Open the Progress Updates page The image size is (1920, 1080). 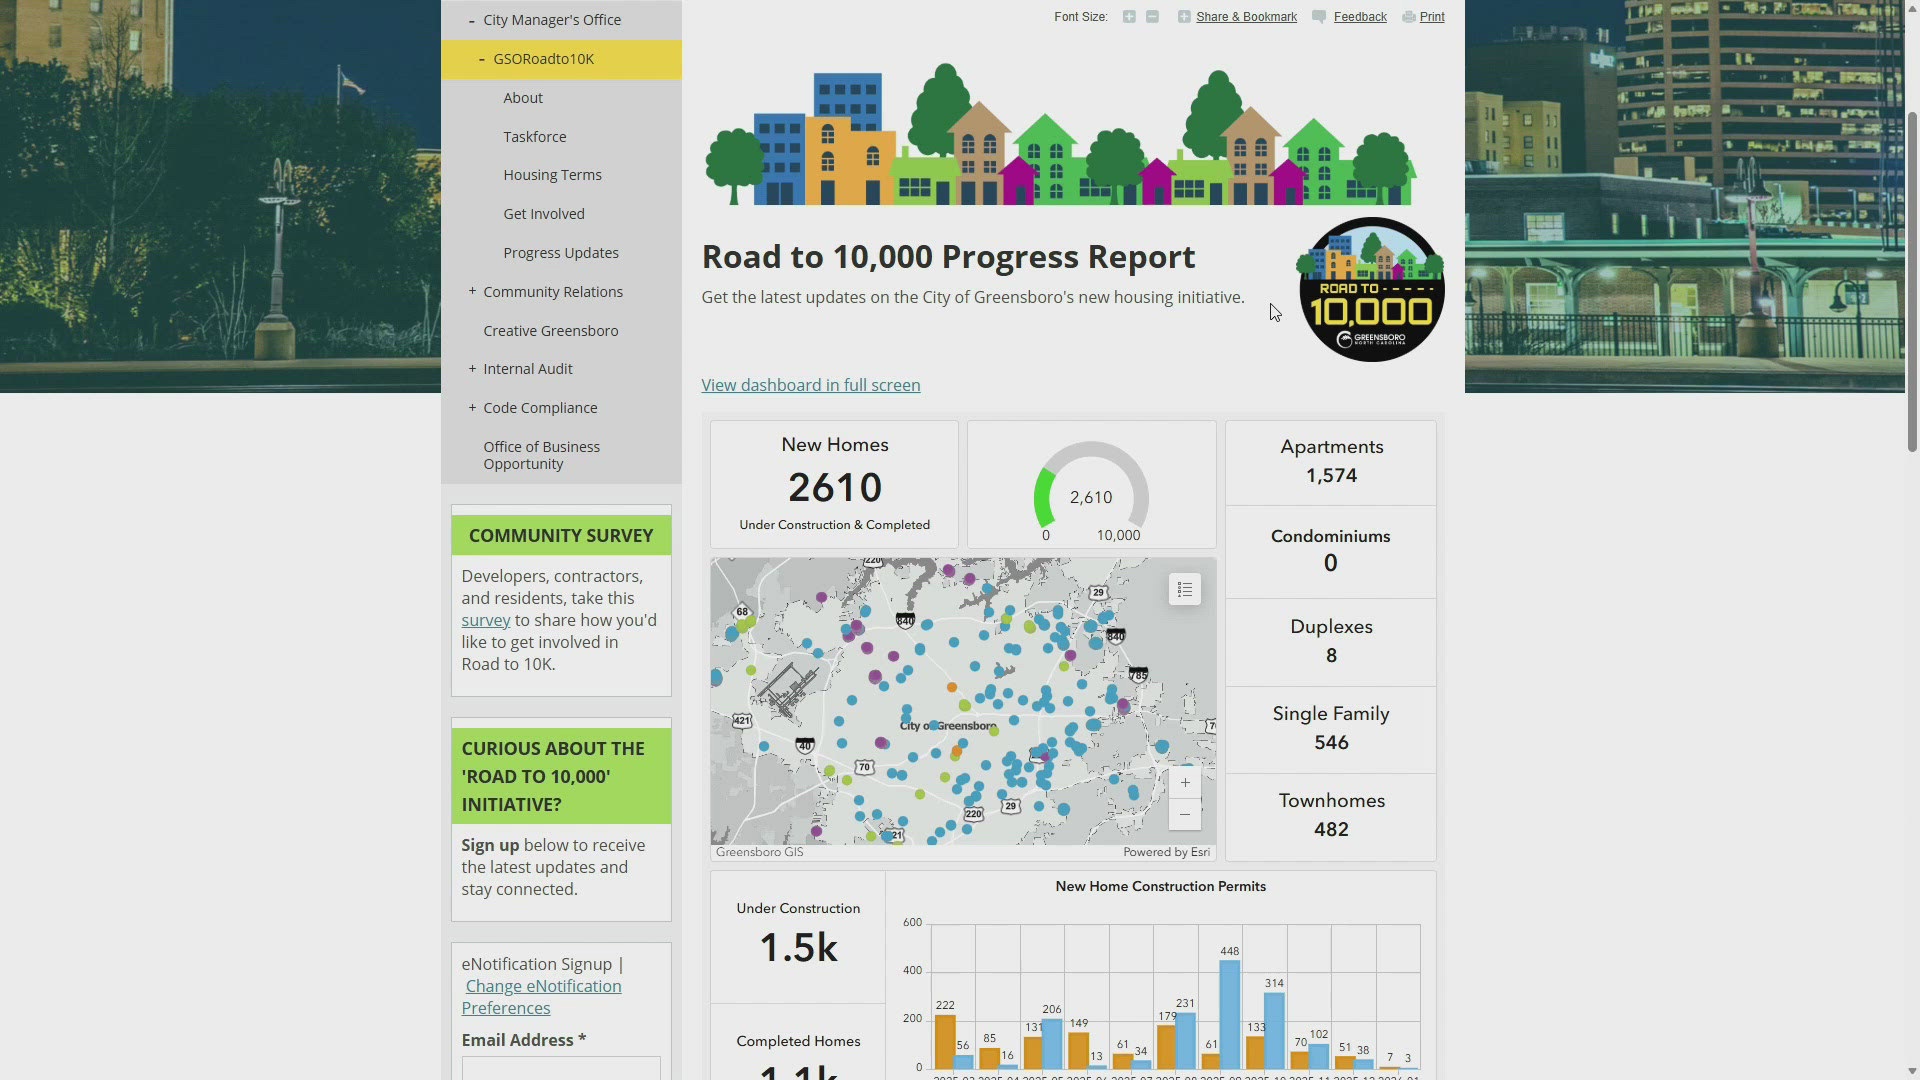[560, 253]
